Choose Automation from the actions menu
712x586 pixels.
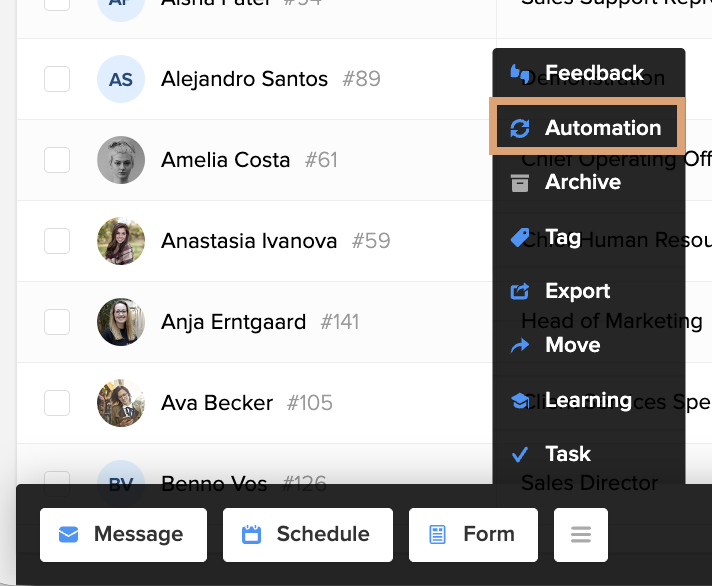pos(587,127)
